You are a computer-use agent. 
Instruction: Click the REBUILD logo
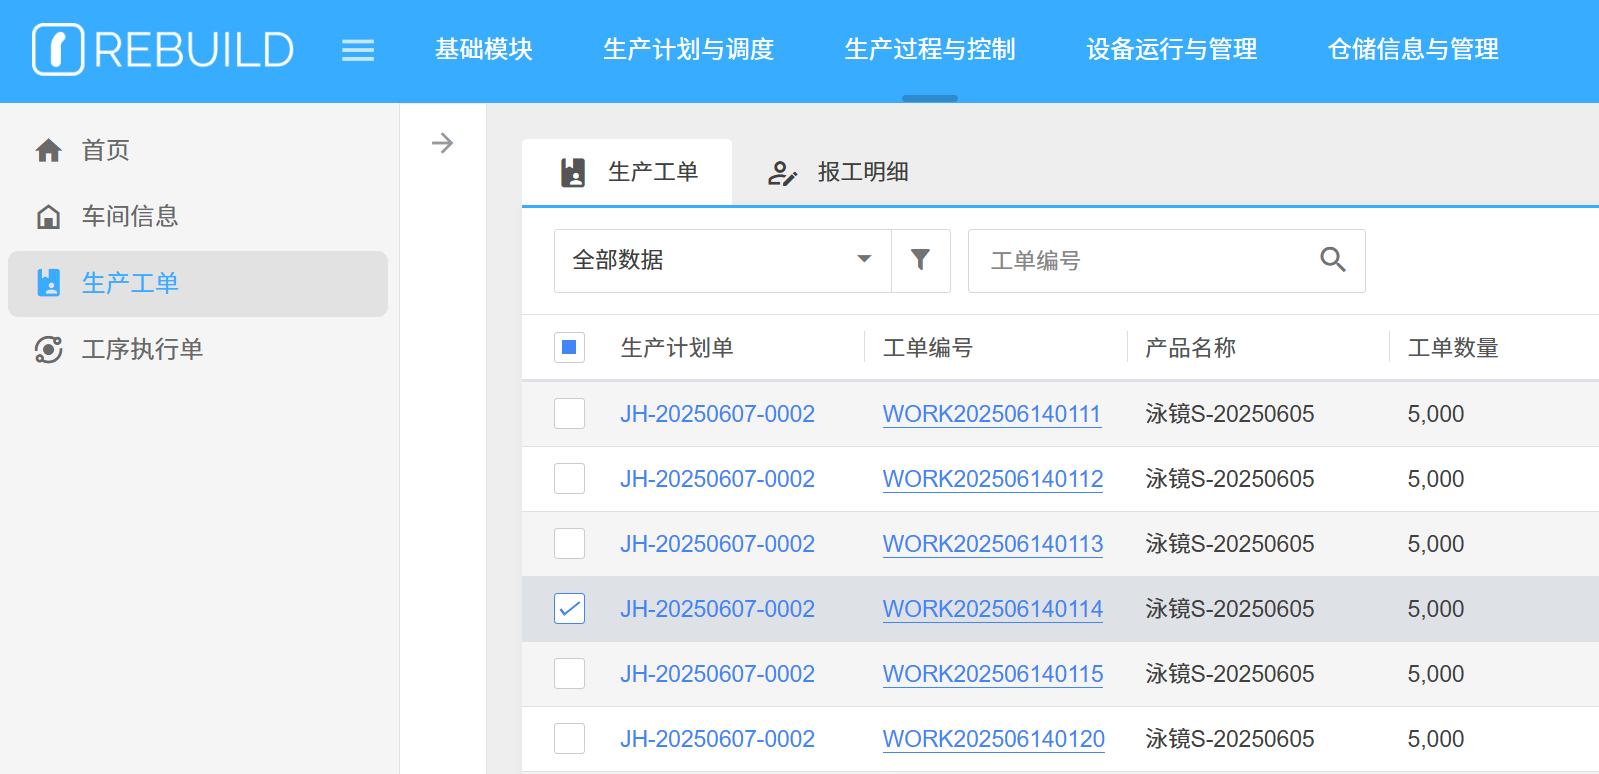tap(163, 50)
